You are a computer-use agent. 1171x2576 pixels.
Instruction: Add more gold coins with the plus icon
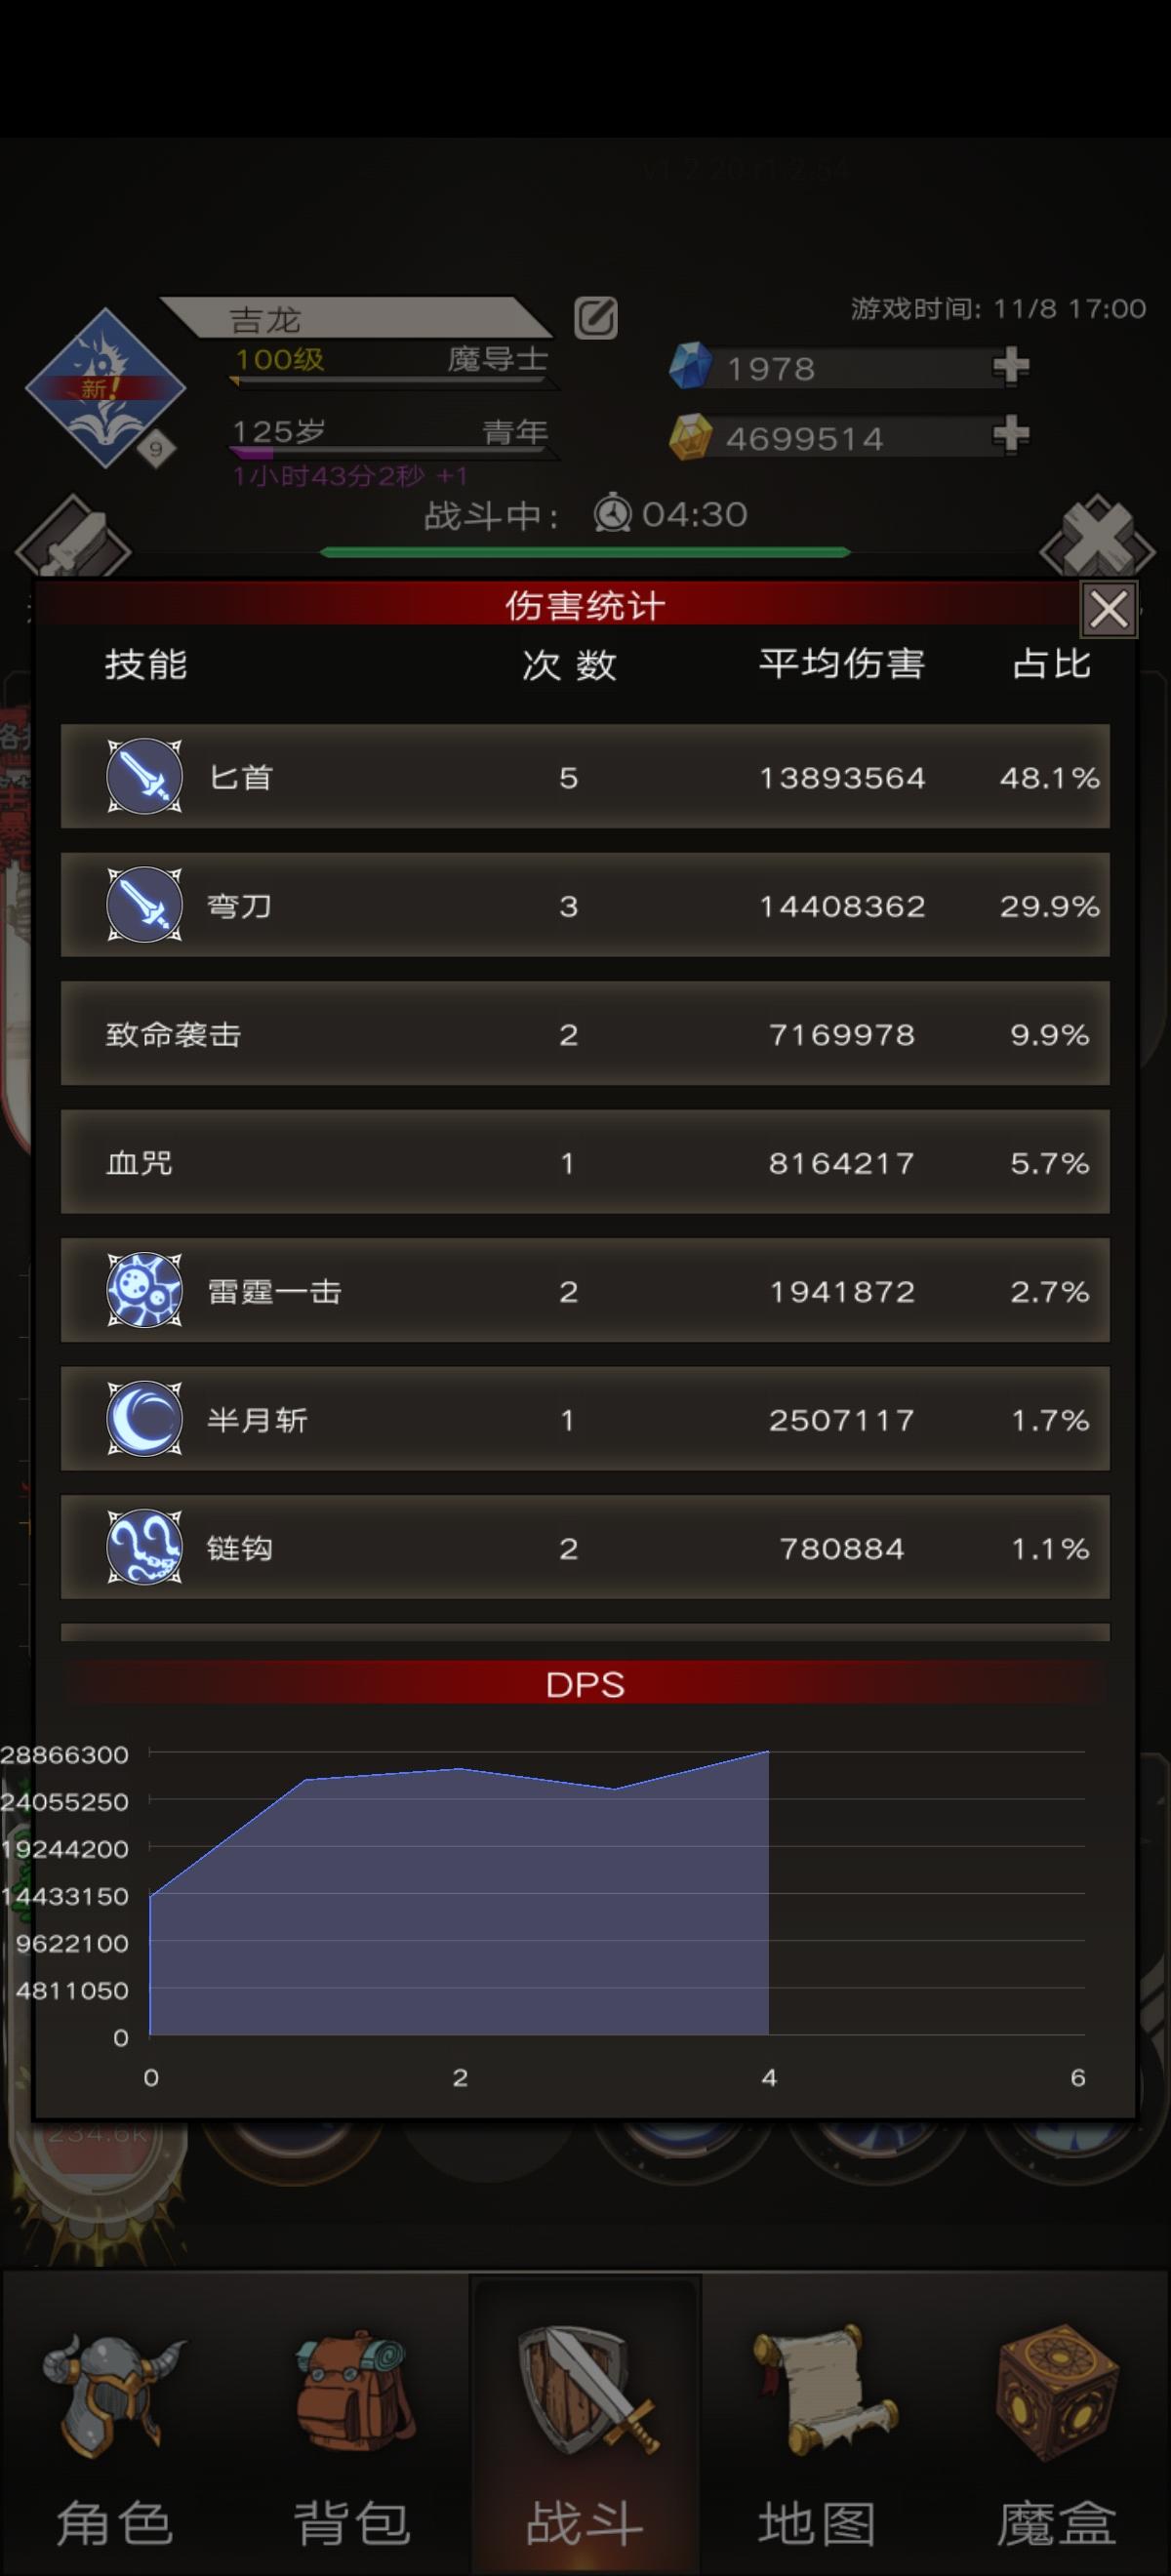pyautogui.click(x=1011, y=435)
